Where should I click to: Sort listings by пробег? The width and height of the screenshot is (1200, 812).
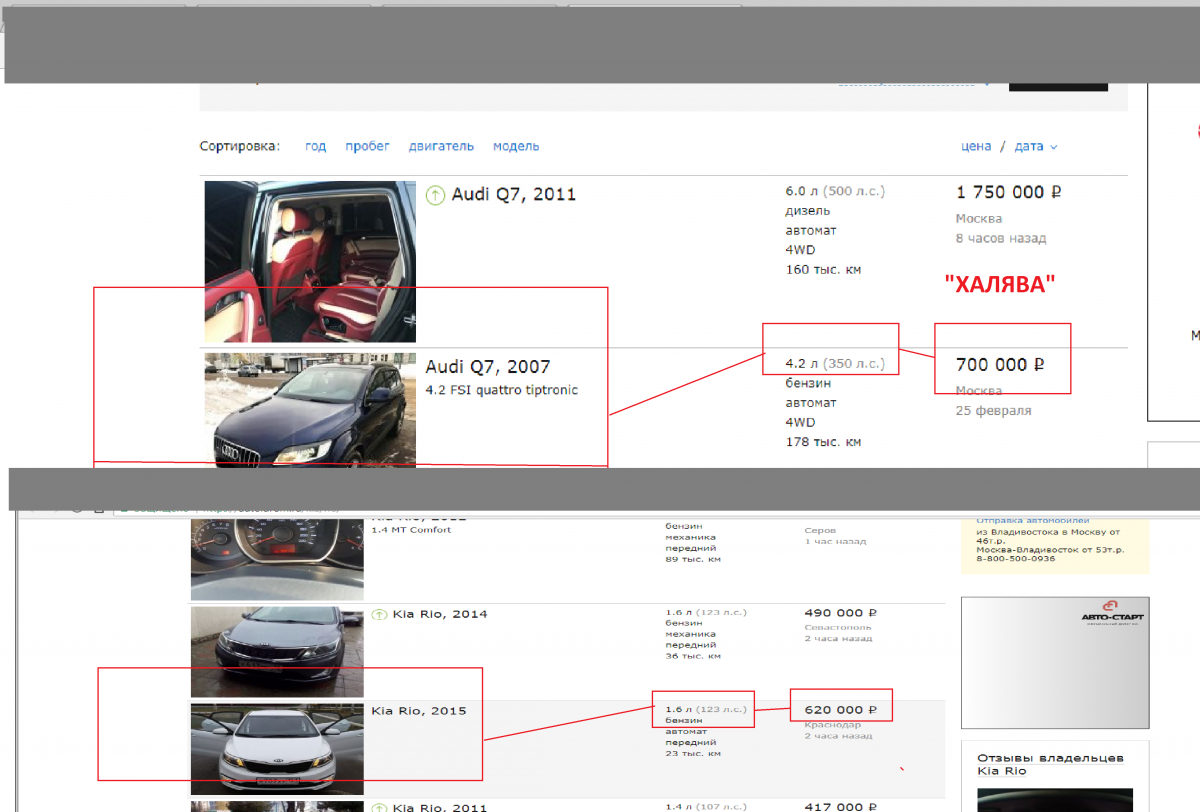point(367,146)
